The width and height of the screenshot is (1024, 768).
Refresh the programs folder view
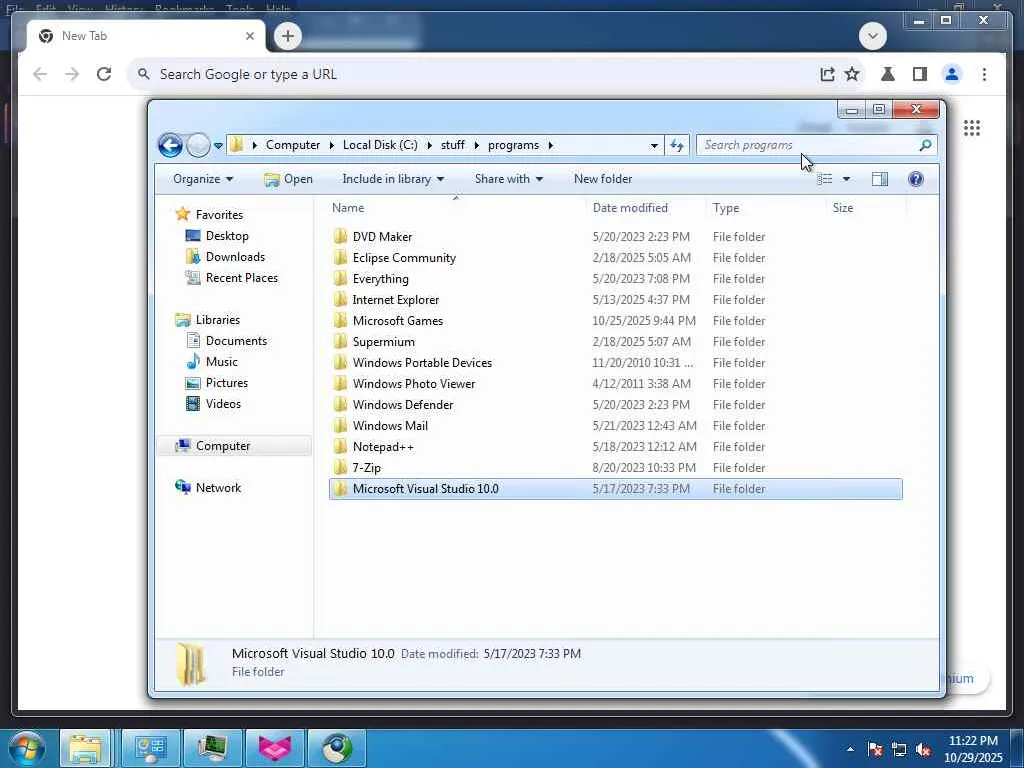pyautogui.click(x=677, y=145)
